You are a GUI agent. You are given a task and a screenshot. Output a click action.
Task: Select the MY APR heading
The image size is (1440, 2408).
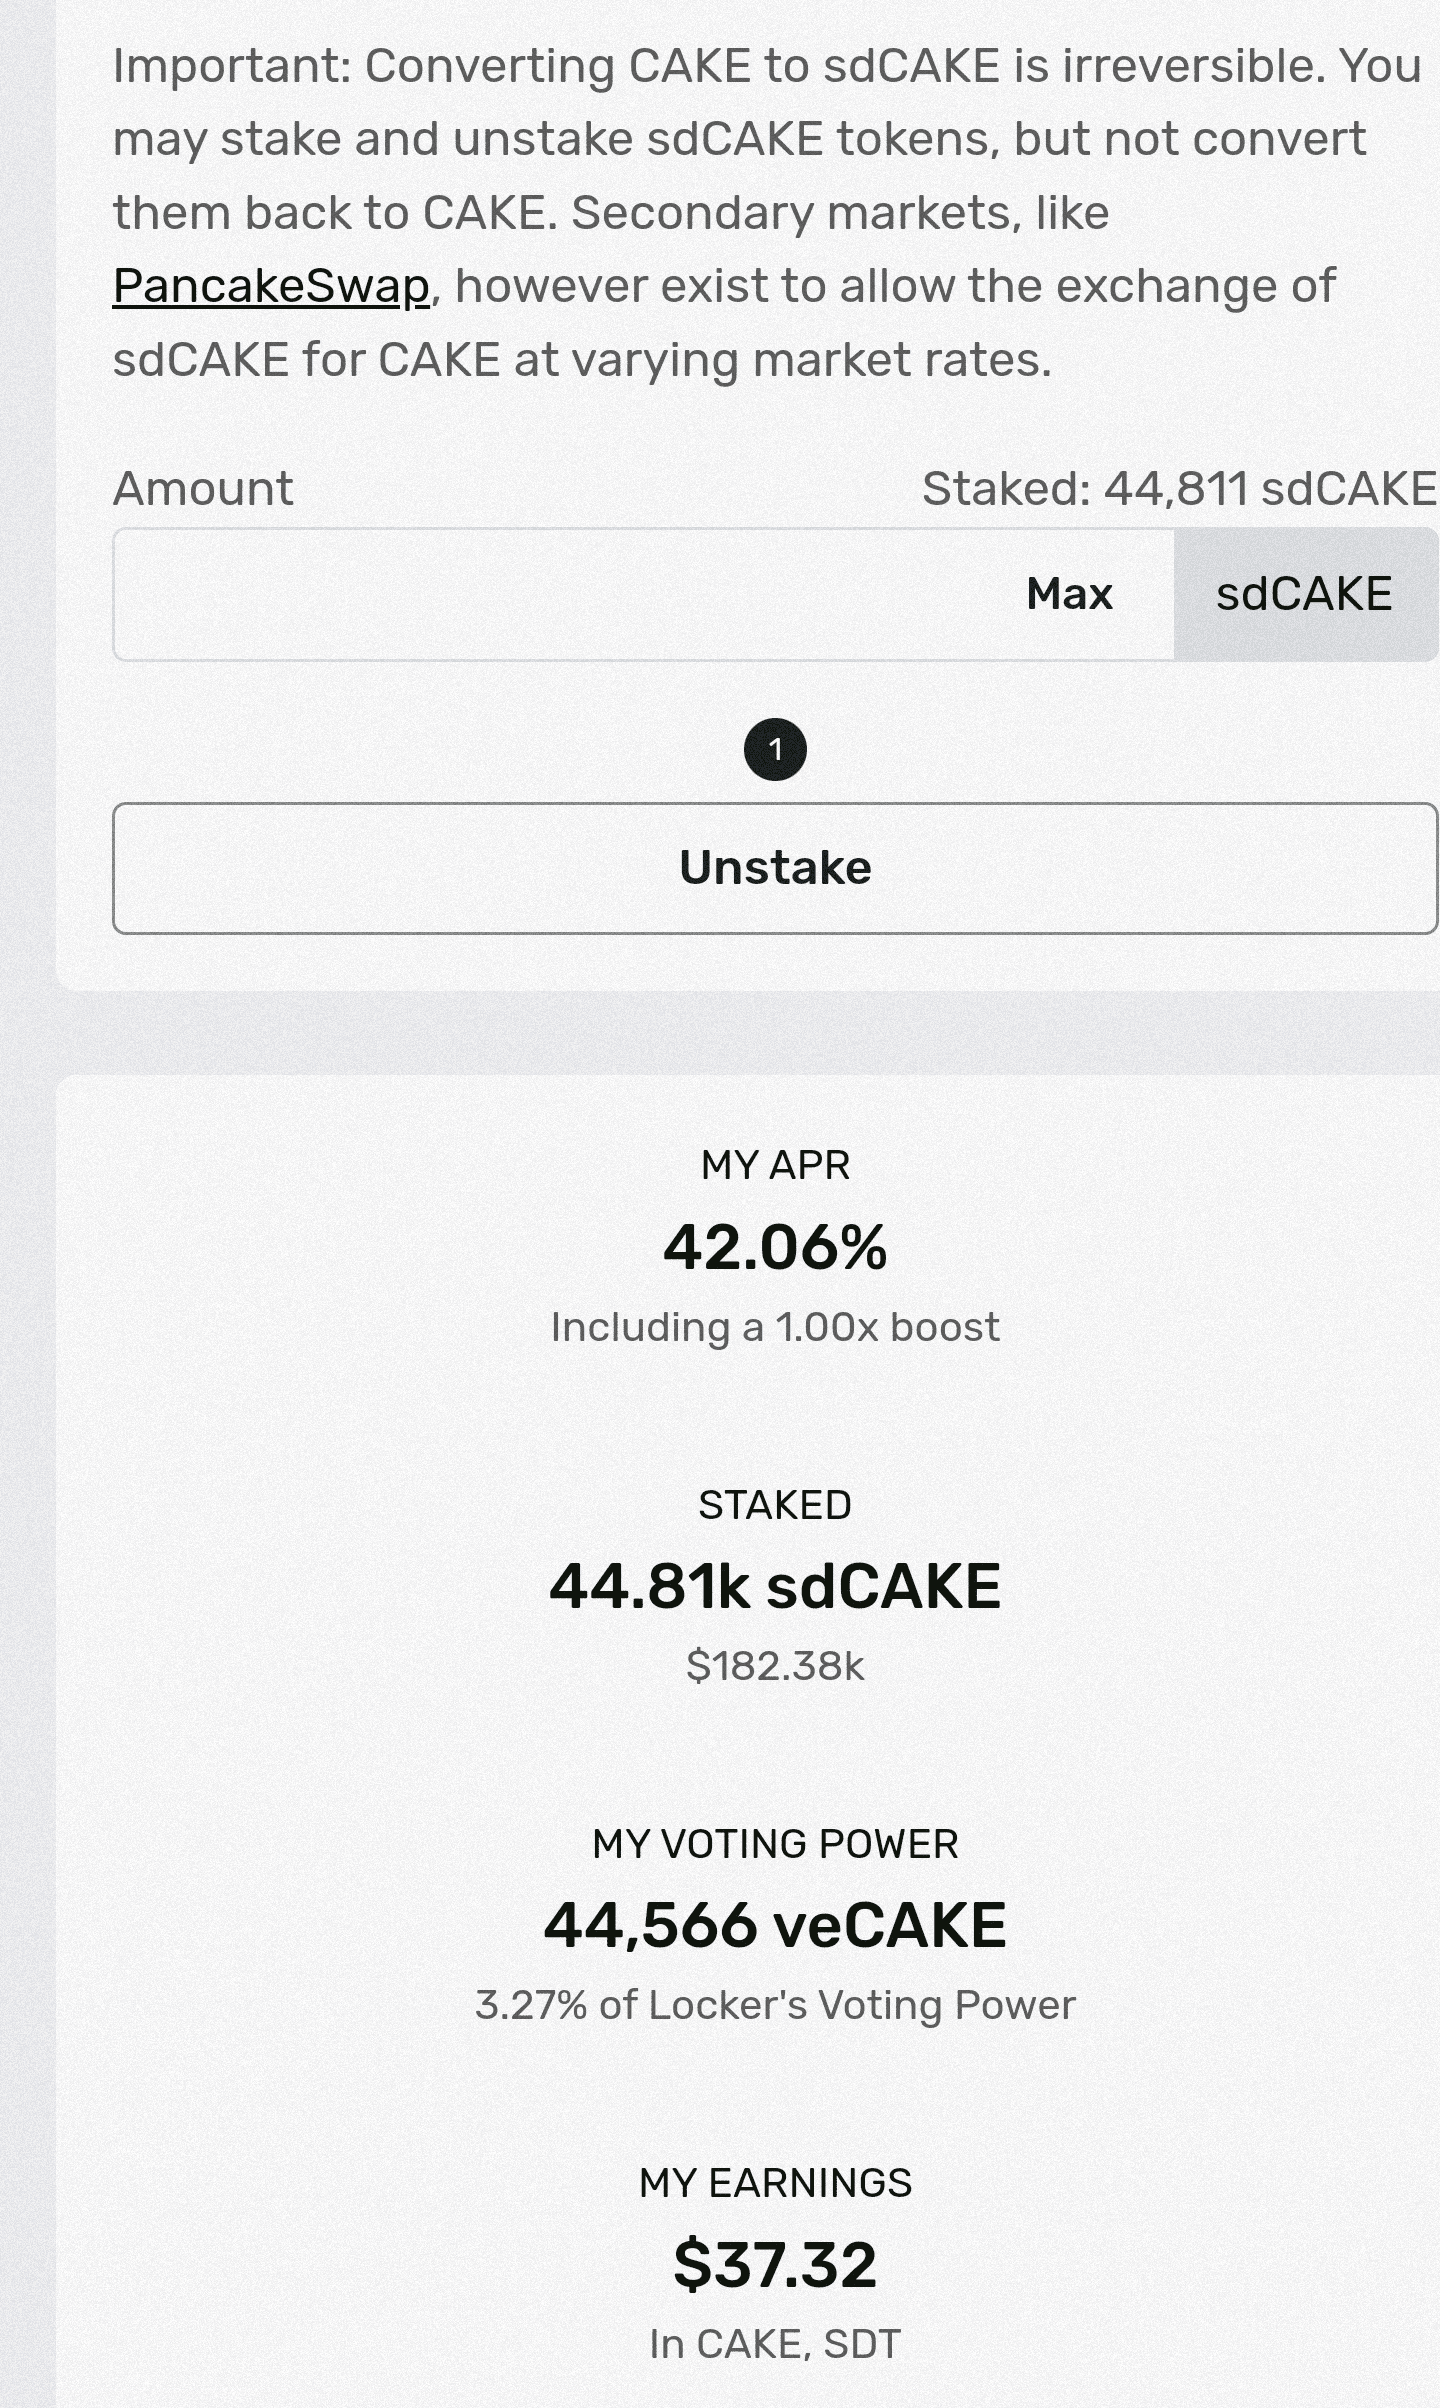pos(775,1165)
